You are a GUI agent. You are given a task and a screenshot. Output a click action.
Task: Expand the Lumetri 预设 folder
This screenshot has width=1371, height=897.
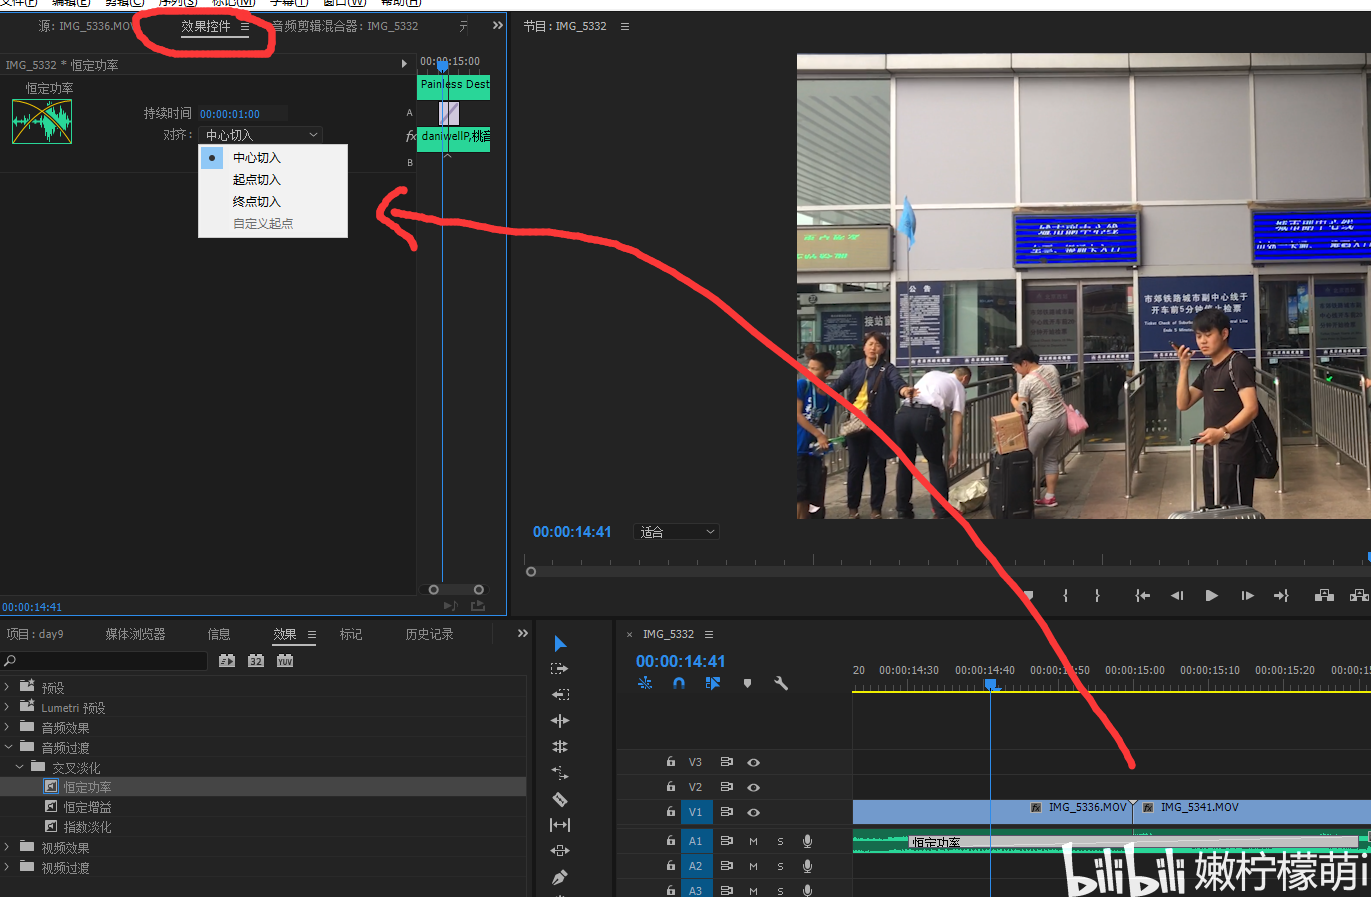7,707
